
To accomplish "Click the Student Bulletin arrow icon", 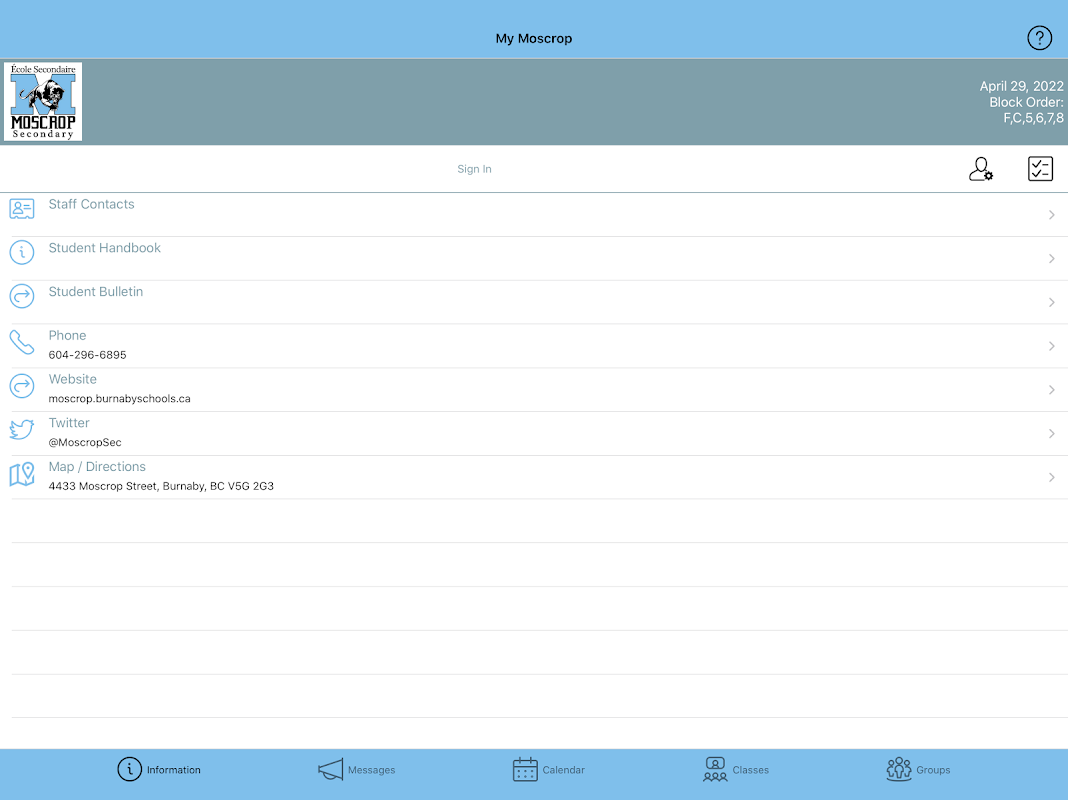I will point(22,296).
